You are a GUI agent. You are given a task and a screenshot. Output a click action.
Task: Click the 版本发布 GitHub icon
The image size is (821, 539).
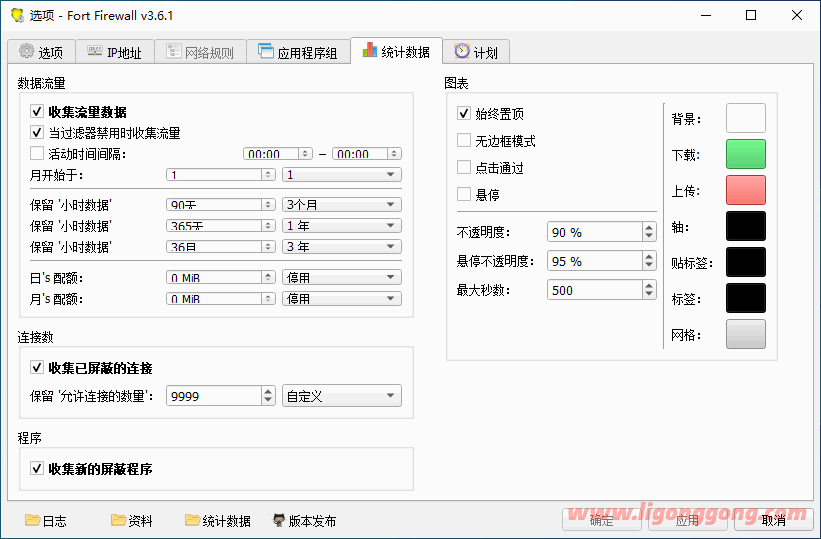pos(279,520)
